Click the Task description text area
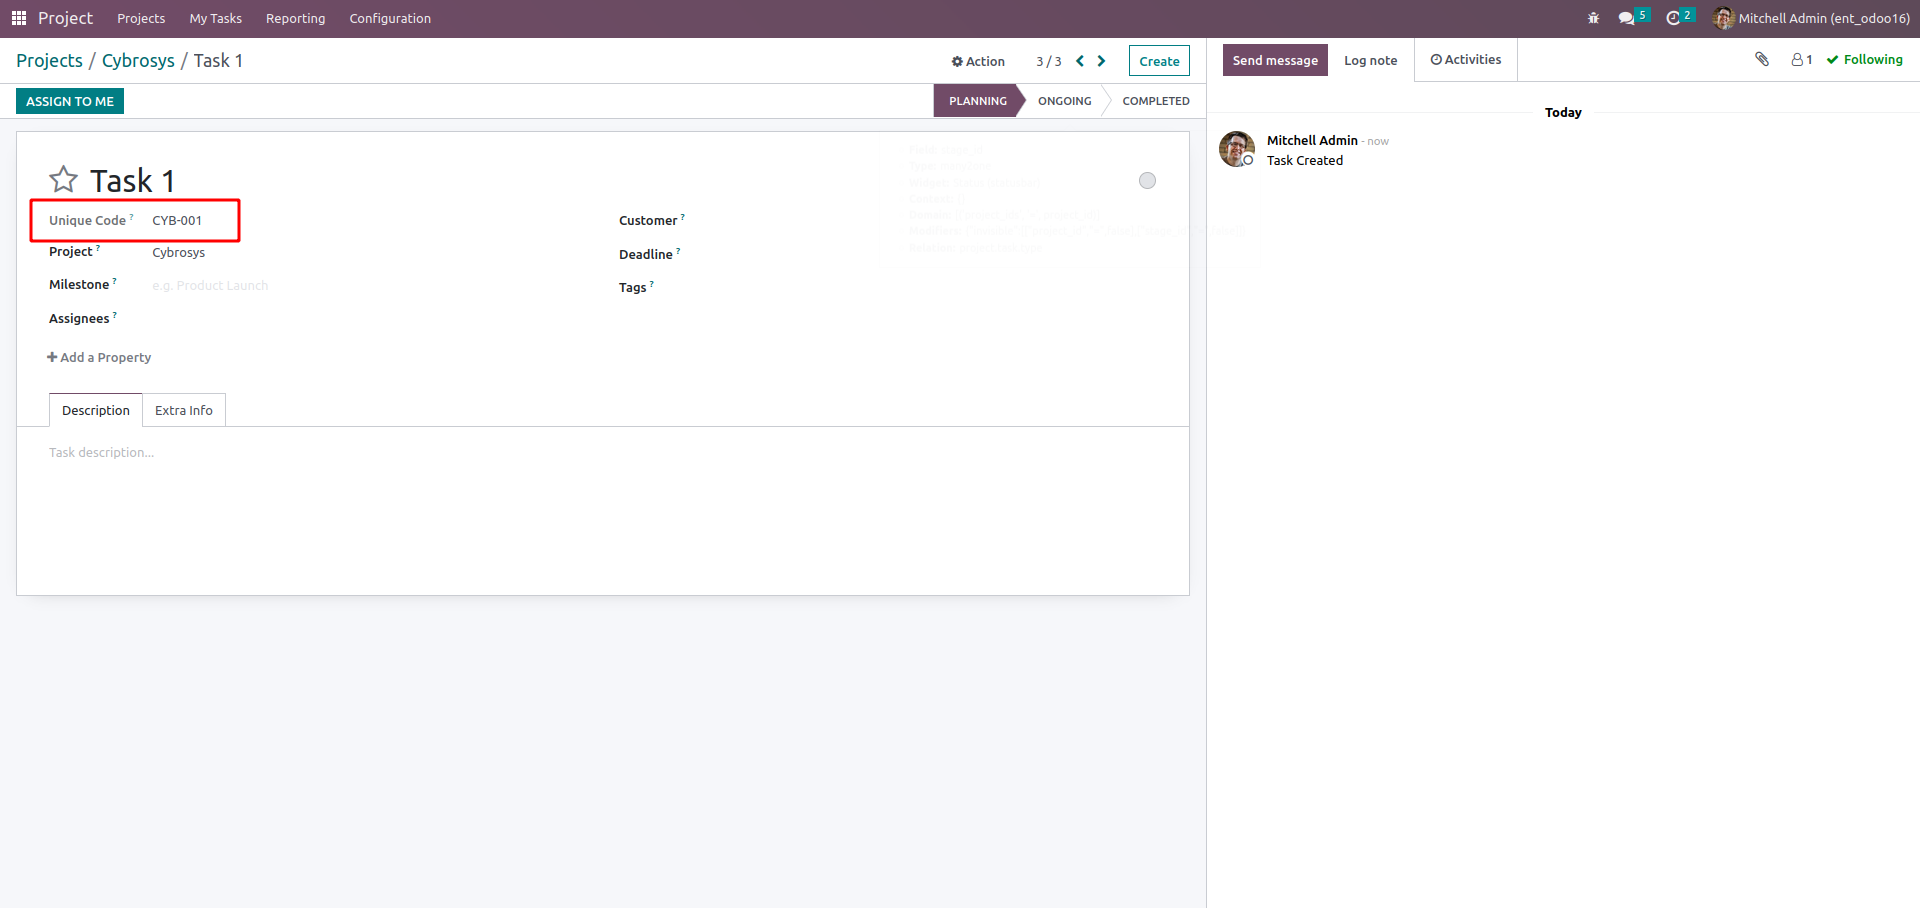The height and width of the screenshot is (908, 1920). coord(603,453)
